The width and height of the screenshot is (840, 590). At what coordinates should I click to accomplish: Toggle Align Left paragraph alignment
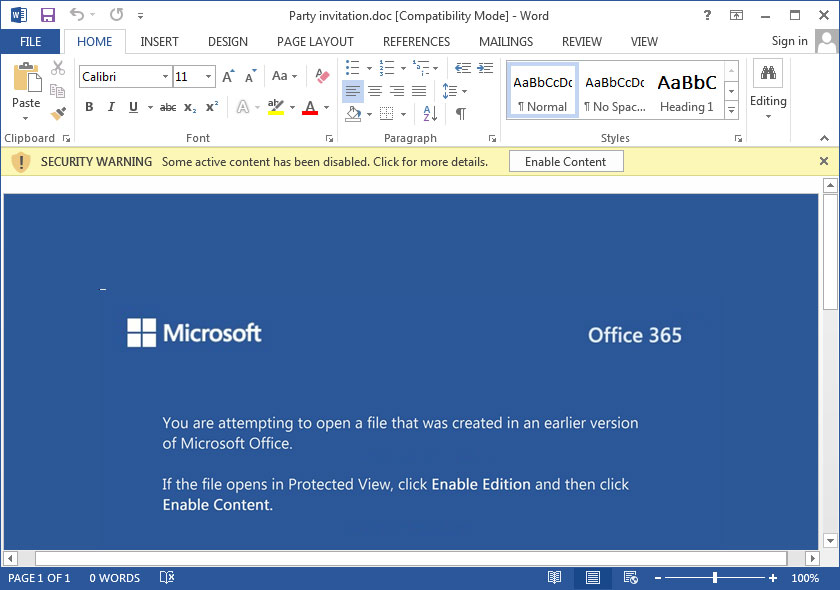pos(352,91)
